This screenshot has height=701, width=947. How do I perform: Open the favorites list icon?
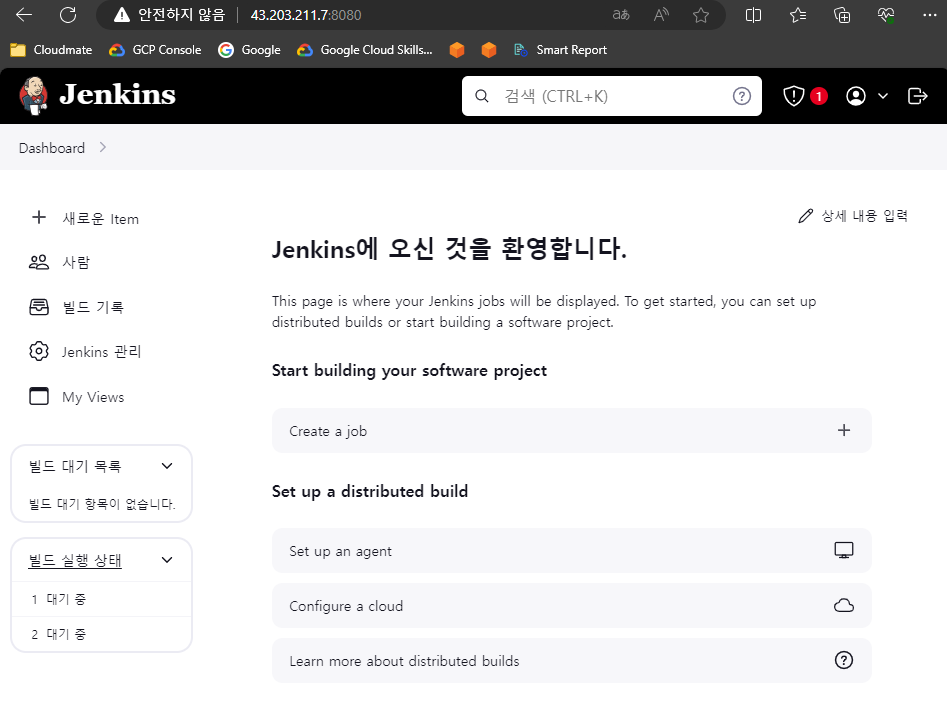pos(798,15)
